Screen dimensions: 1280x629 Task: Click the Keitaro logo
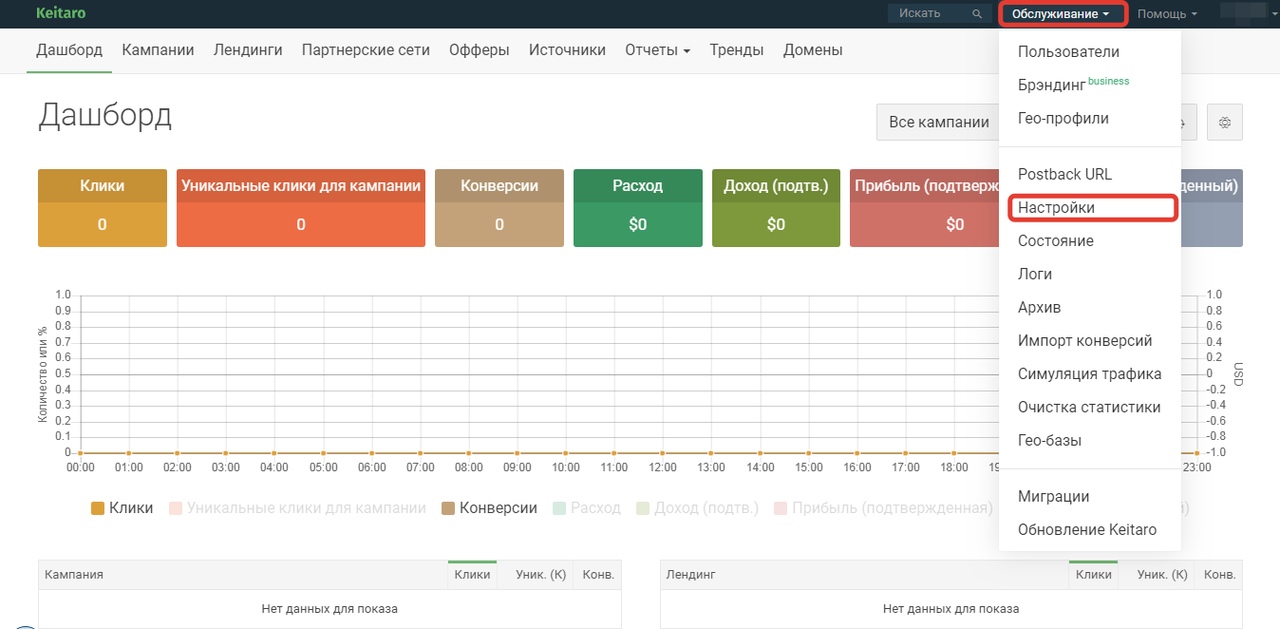pyautogui.click(x=60, y=13)
